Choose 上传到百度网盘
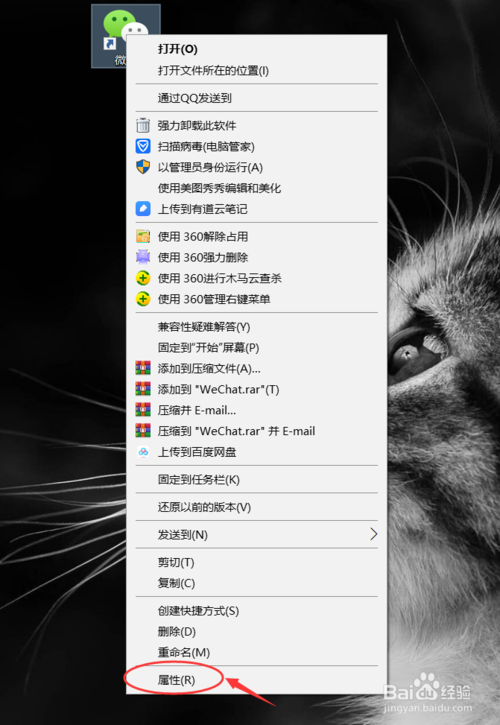Screen dimensions: 500x725 pyautogui.click(x=256, y=452)
